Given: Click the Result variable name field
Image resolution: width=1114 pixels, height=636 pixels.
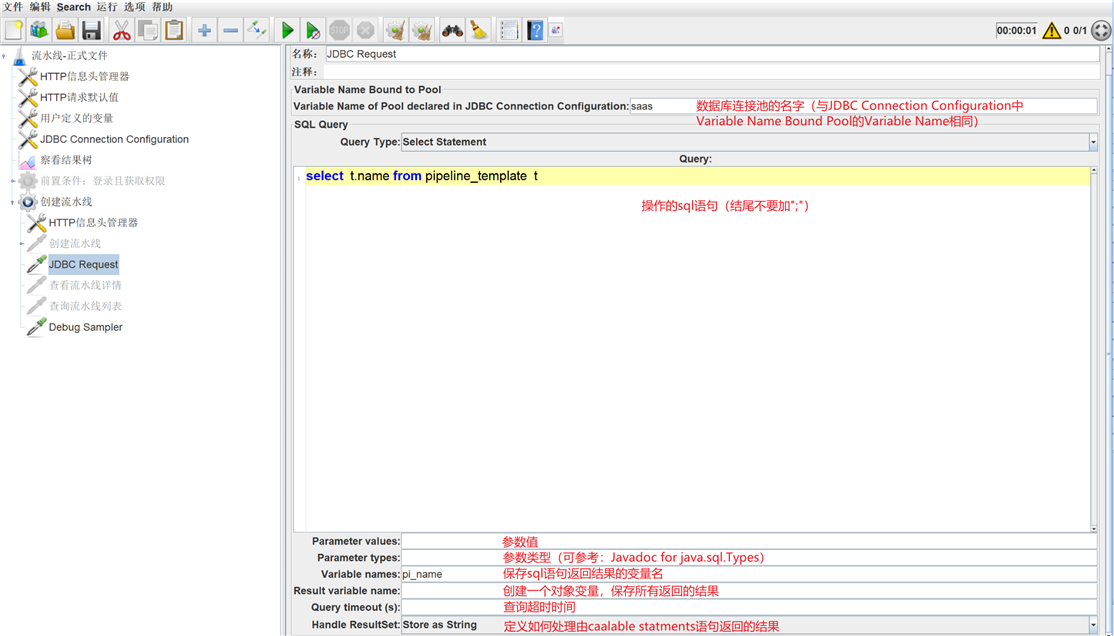Looking at the screenshot, I should [750, 591].
